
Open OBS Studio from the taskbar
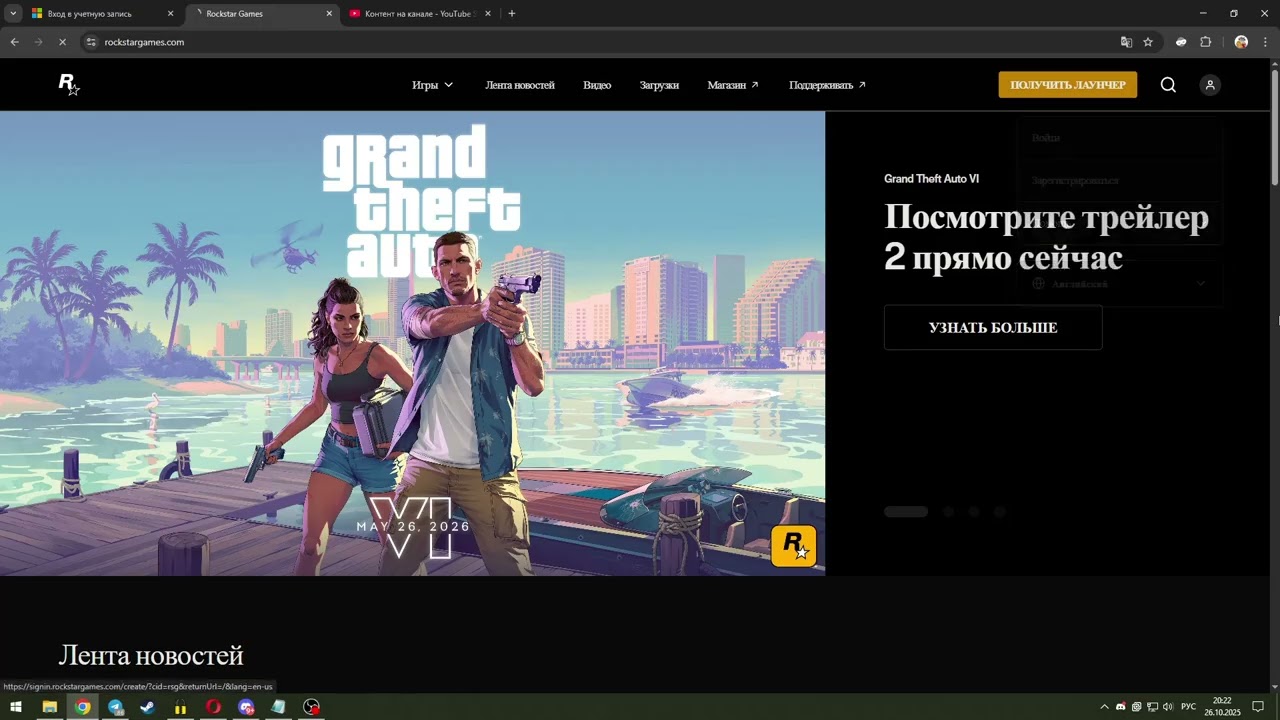(x=312, y=707)
